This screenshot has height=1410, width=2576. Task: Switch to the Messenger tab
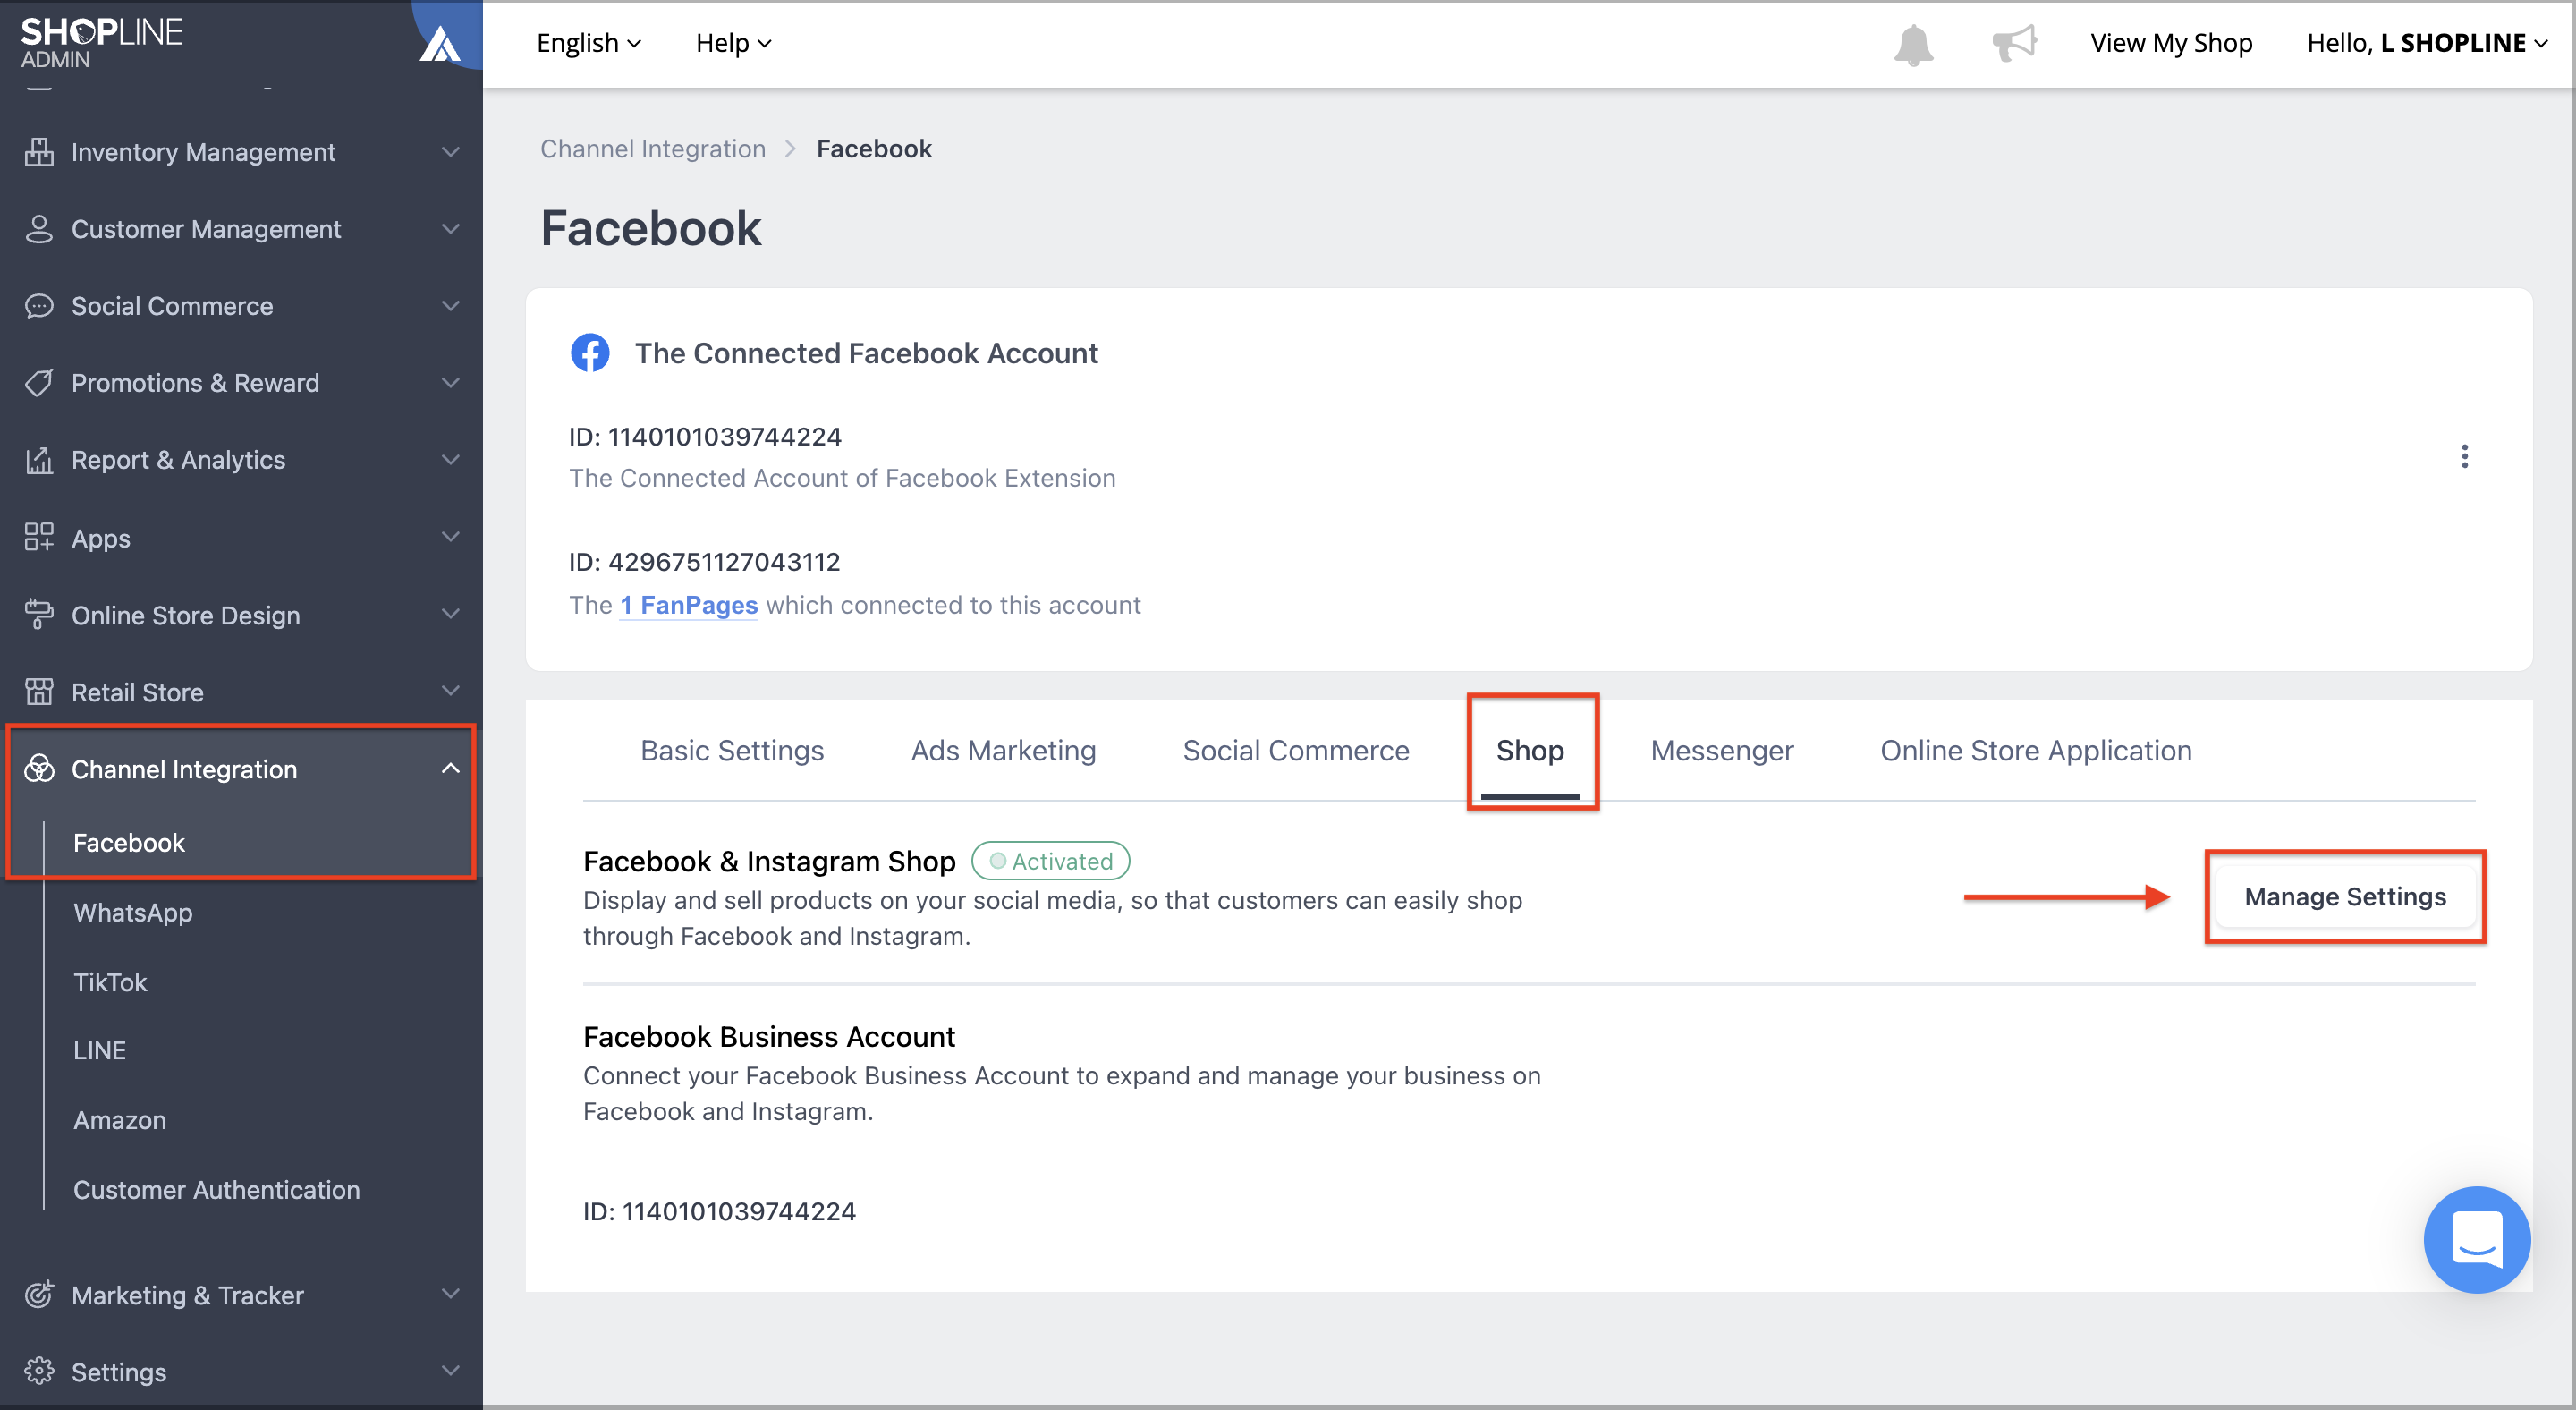tap(1722, 750)
